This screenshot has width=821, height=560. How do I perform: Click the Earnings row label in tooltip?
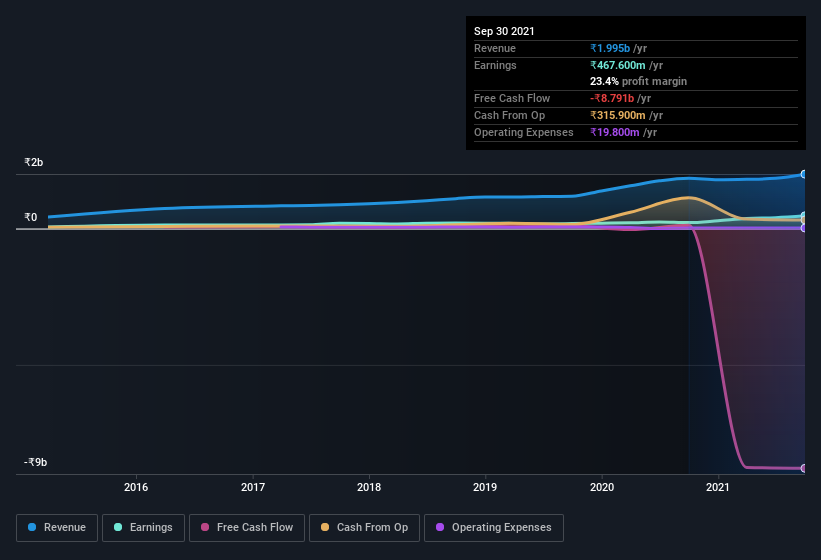coord(495,65)
